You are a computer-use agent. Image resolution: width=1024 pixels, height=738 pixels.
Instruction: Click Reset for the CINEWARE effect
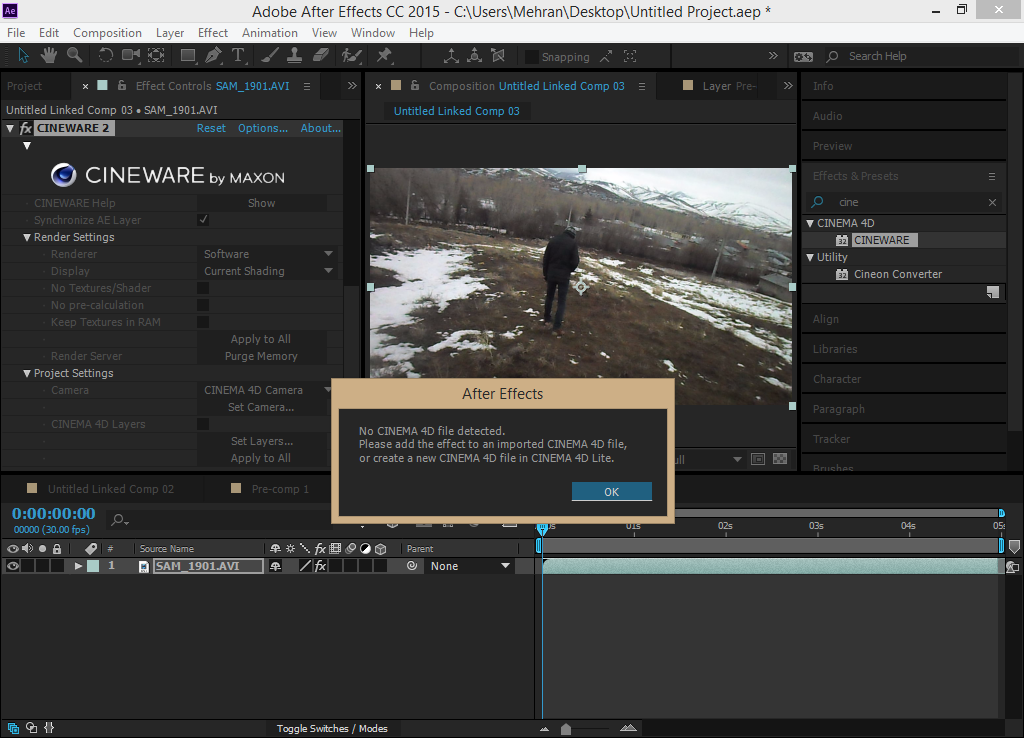[211, 129]
